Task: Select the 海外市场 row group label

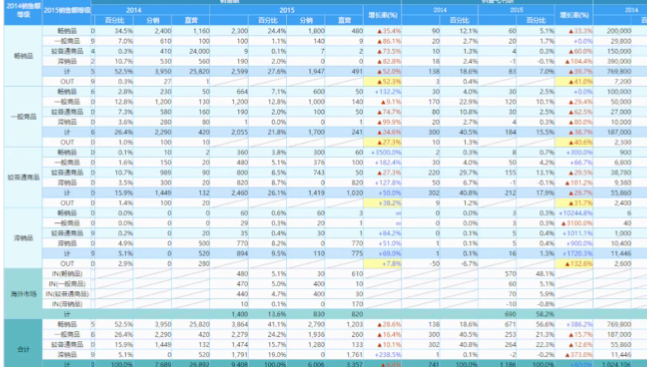Action: click(23, 294)
